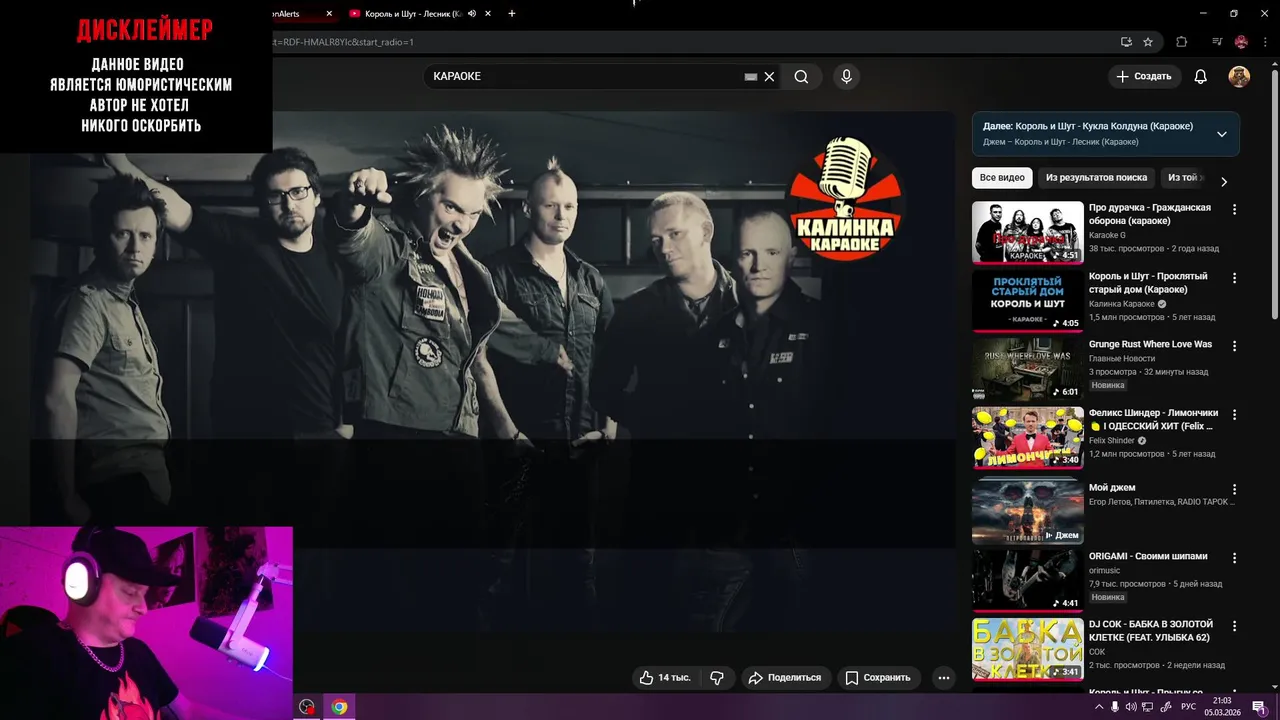Click the Karaoke G channel name

(x=1107, y=235)
